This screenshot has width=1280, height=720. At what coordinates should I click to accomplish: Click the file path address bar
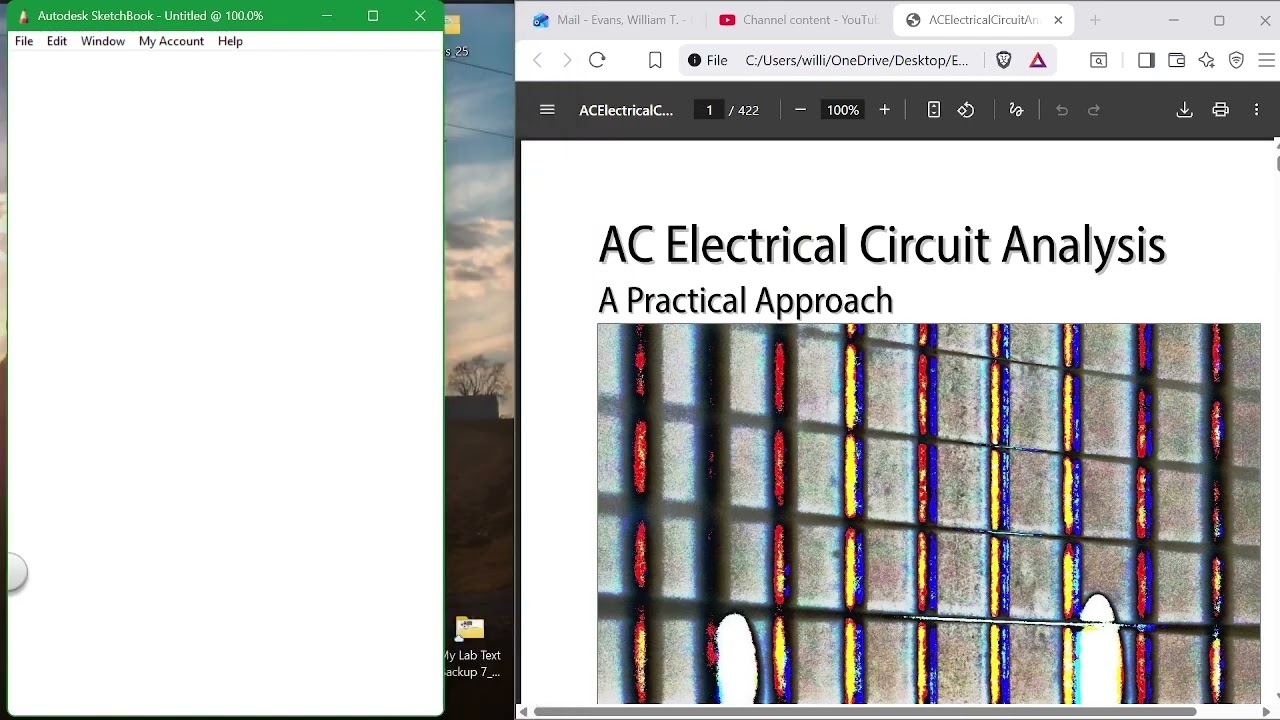tap(857, 60)
